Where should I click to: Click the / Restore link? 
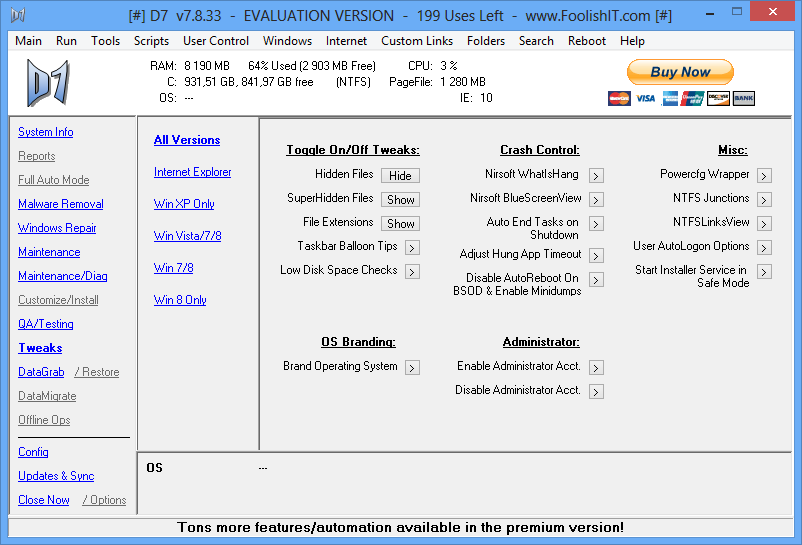tap(97, 372)
